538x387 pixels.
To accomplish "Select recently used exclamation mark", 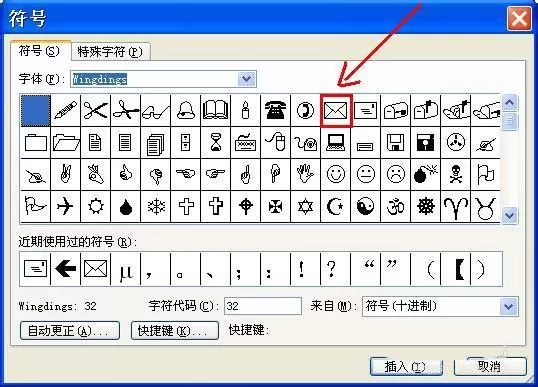I will coord(305,269).
